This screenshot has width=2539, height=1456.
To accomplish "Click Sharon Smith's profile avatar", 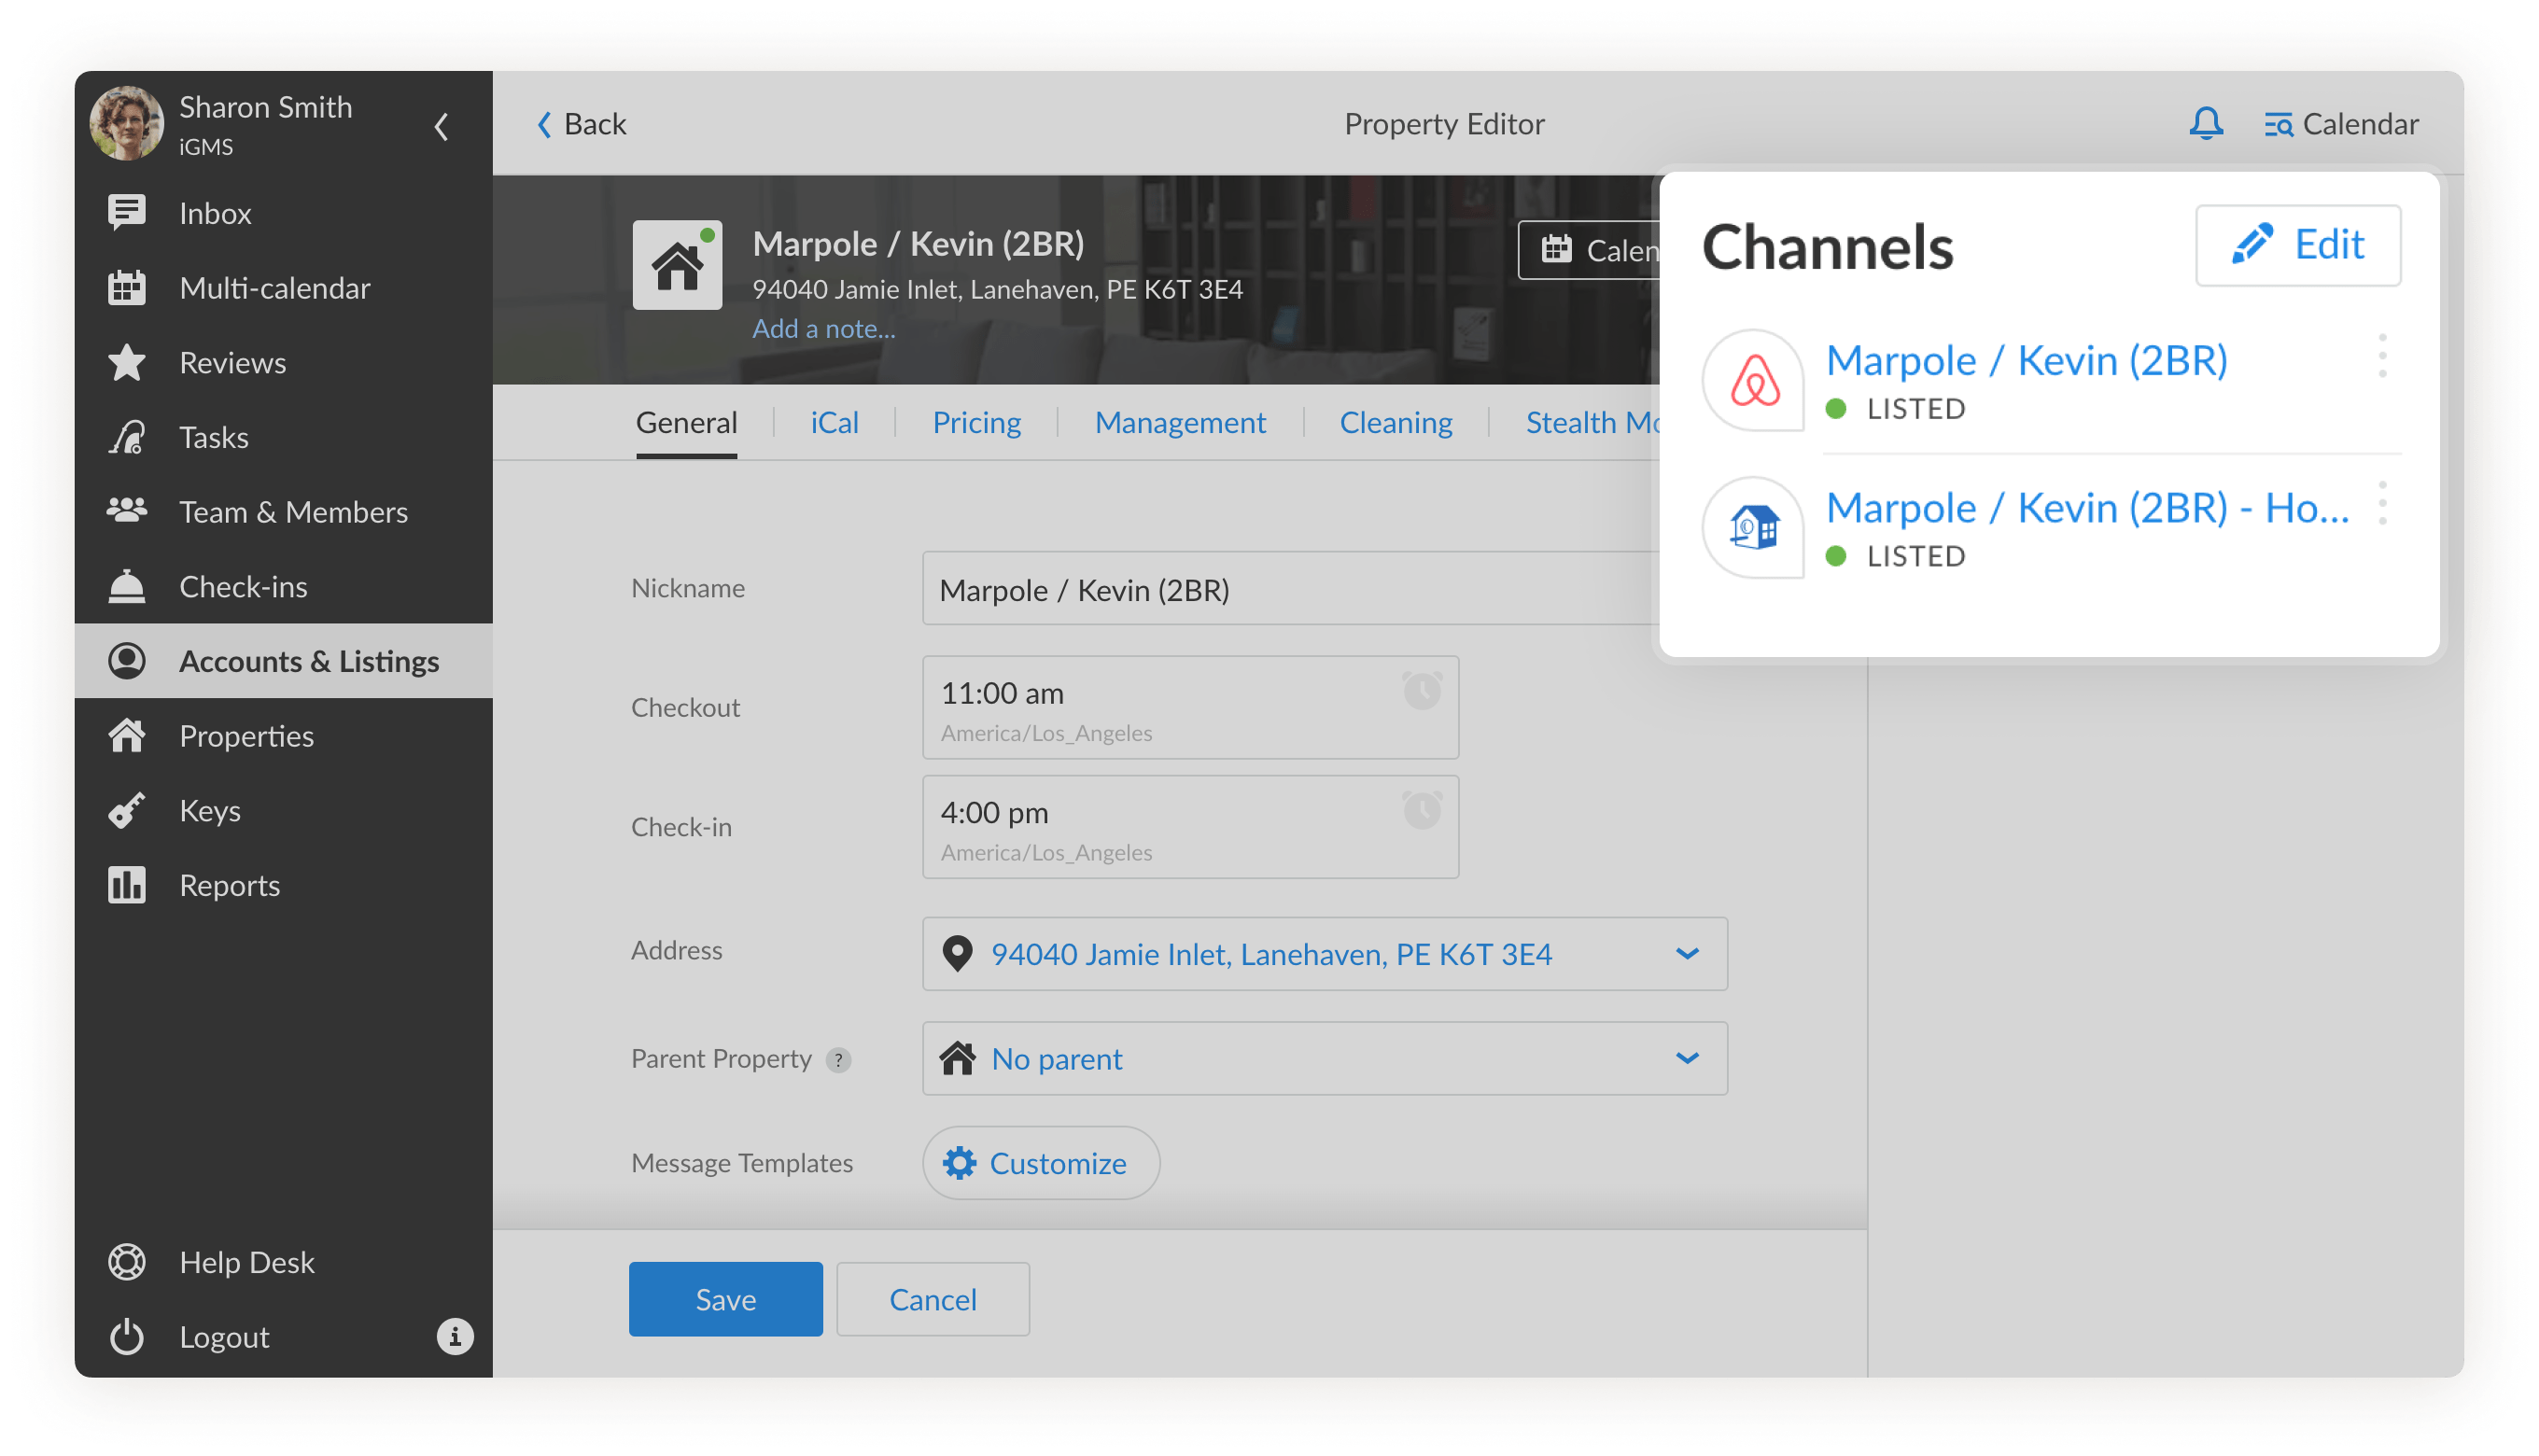I will pos(126,123).
